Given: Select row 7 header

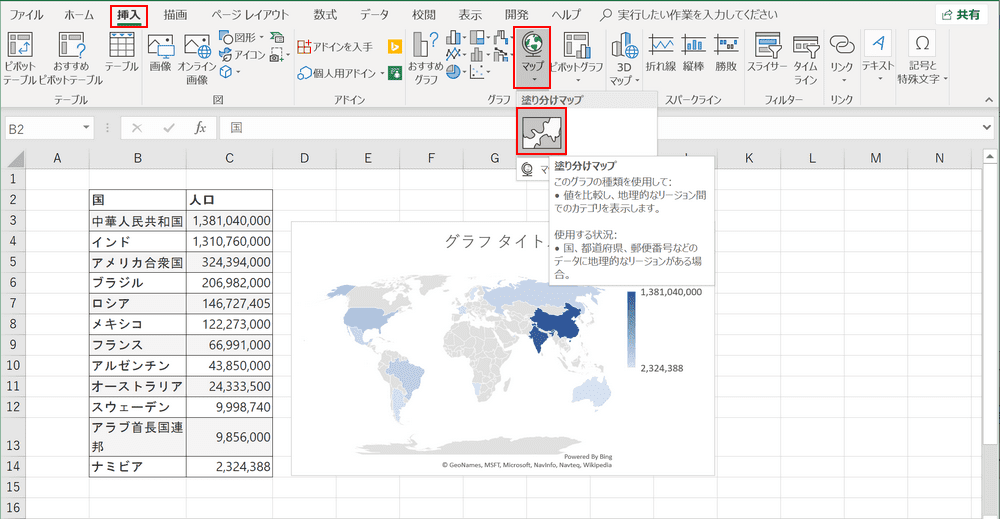Looking at the screenshot, I should point(13,303).
